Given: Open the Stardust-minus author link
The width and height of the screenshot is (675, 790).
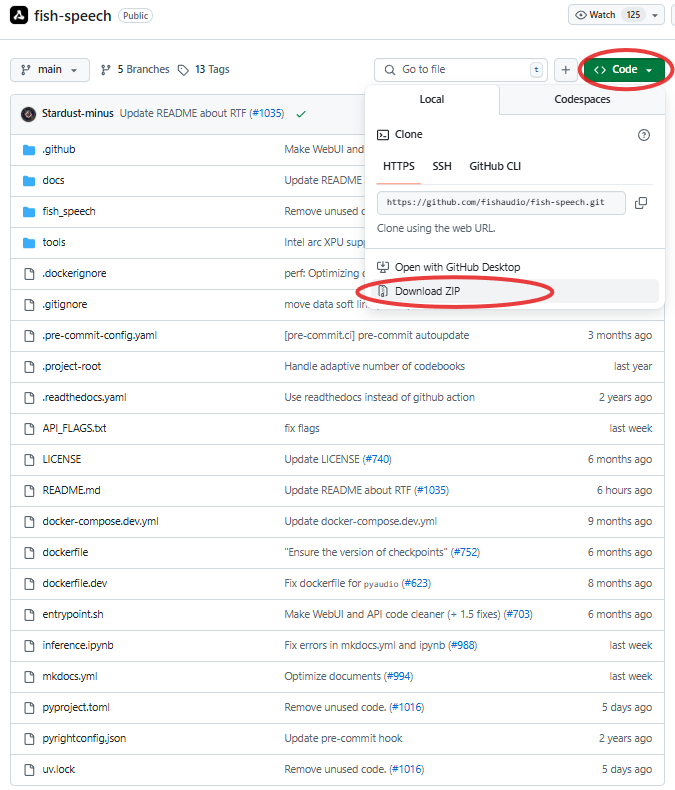Looking at the screenshot, I should point(78,114).
